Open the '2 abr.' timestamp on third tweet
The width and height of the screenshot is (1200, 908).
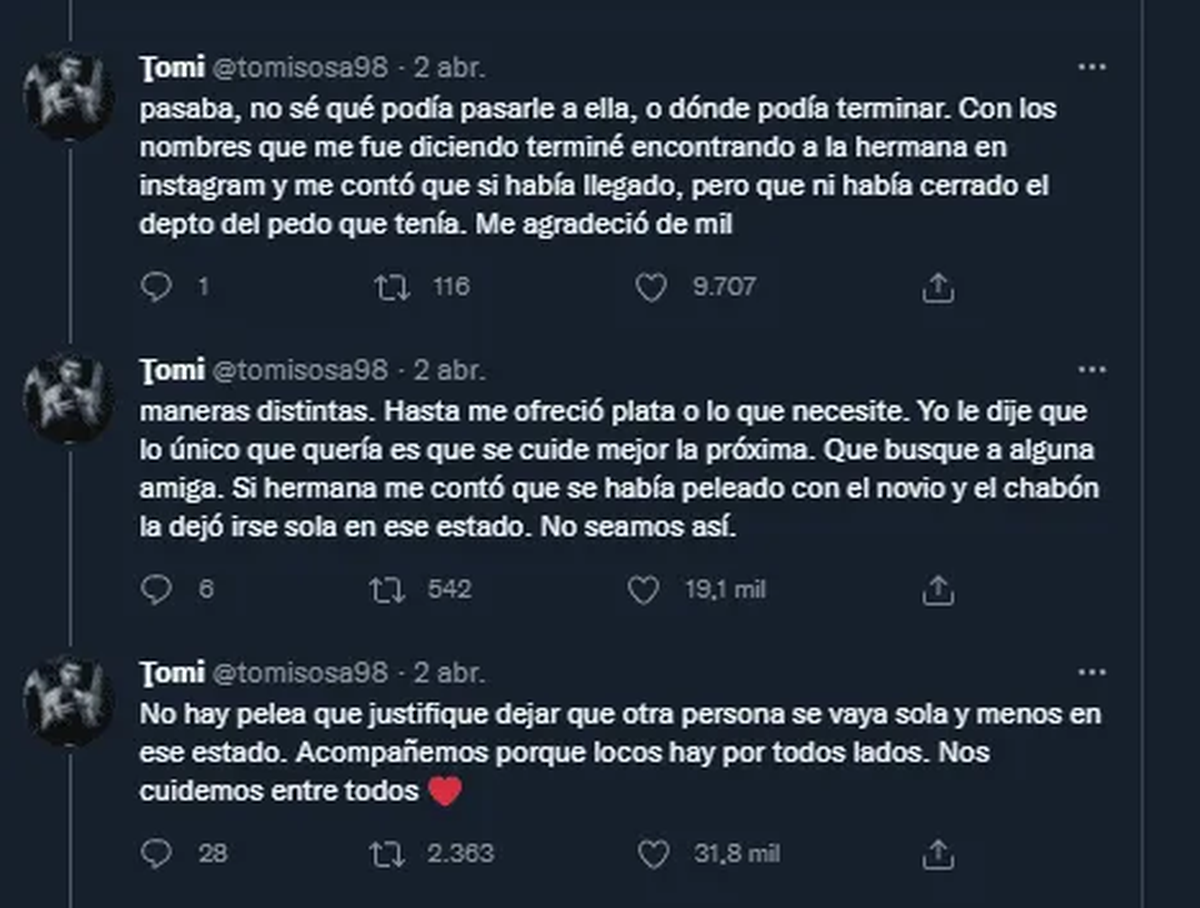[449, 673]
